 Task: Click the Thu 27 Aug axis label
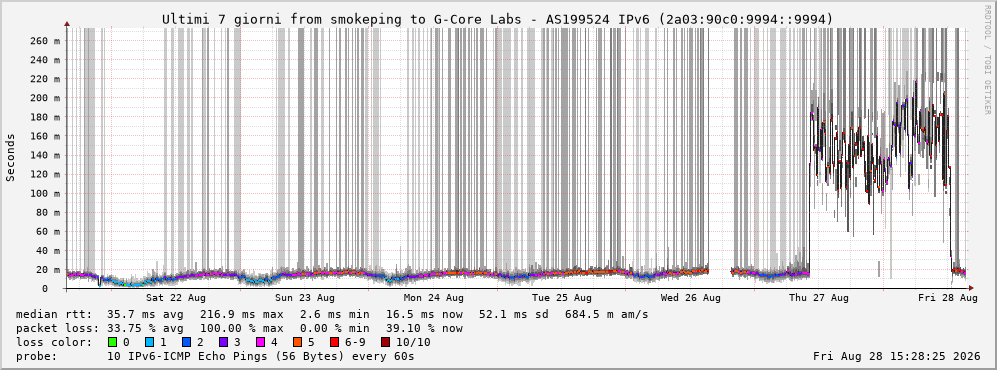tap(819, 298)
